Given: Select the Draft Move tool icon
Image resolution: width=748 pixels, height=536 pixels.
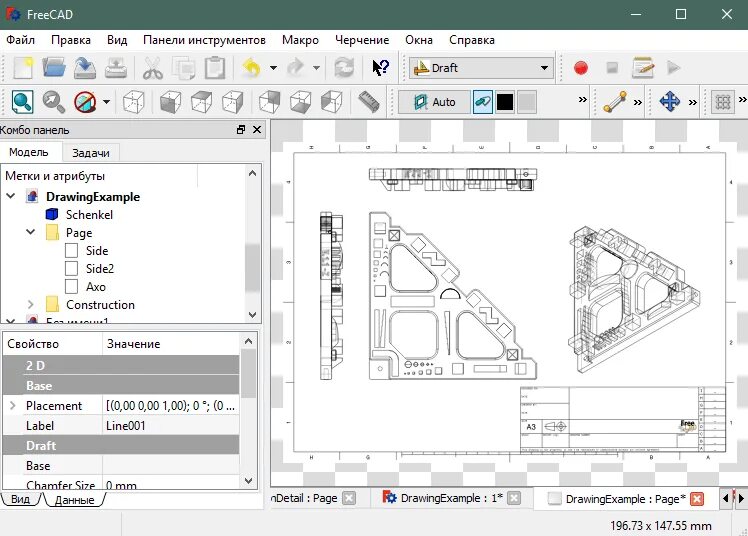Looking at the screenshot, I should (x=670, y=102).
